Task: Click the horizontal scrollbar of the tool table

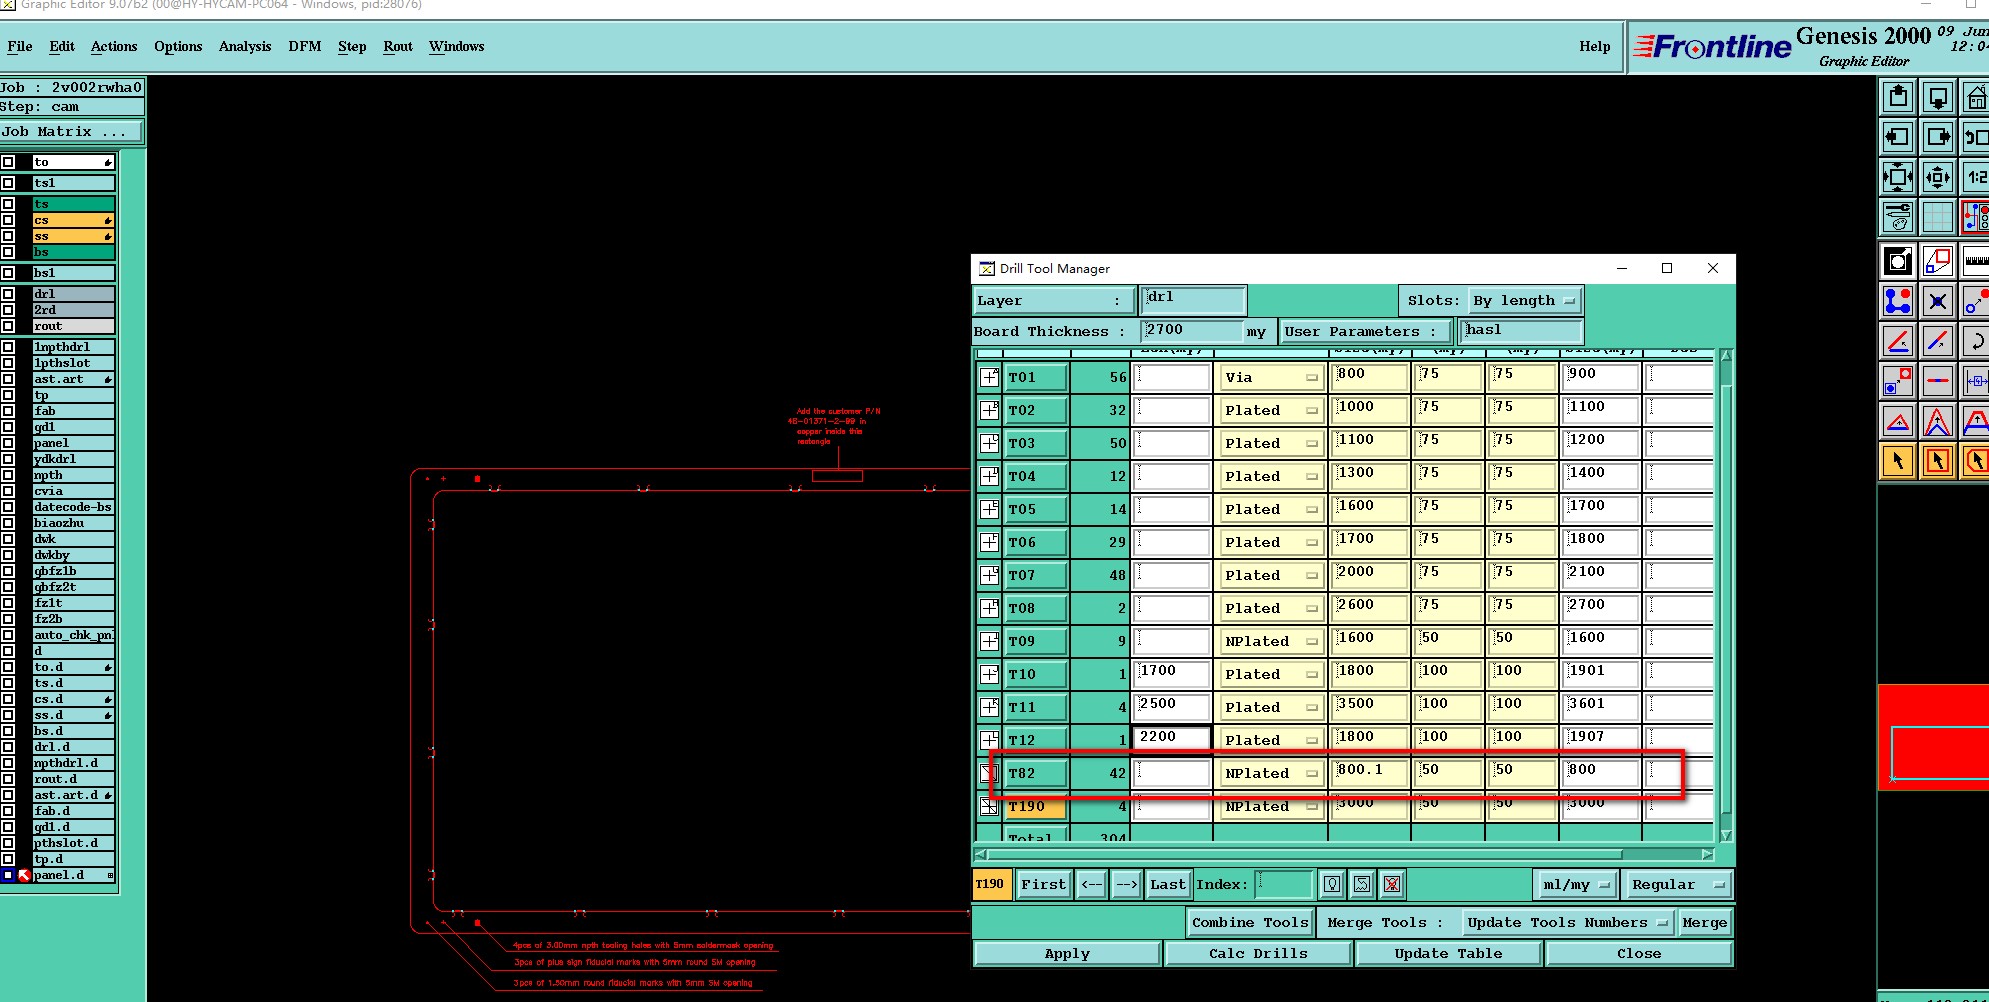Action: pyautogui.click(x=1345, y=854)
